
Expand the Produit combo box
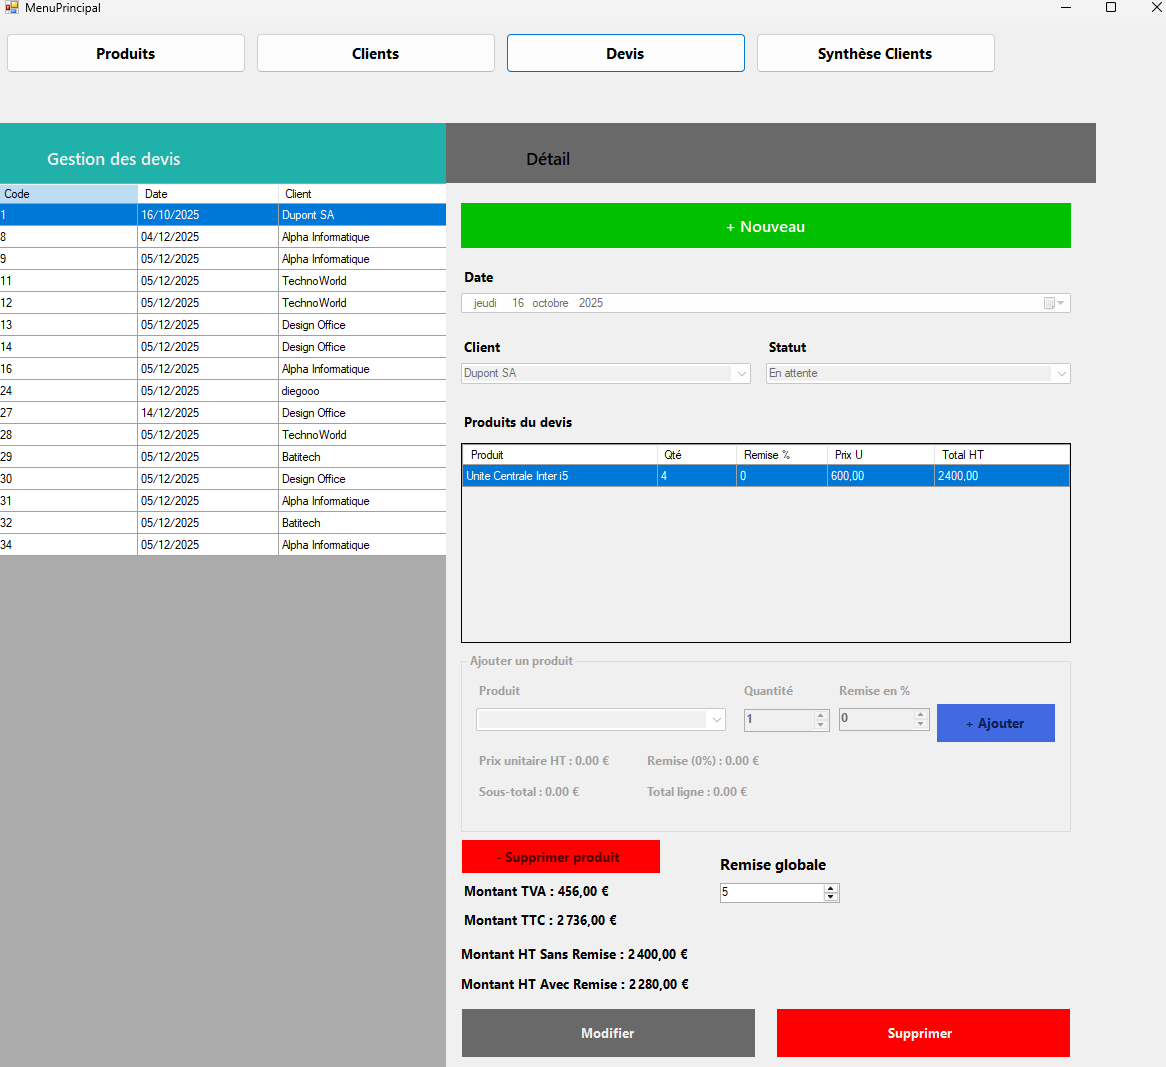pos(716,720)
